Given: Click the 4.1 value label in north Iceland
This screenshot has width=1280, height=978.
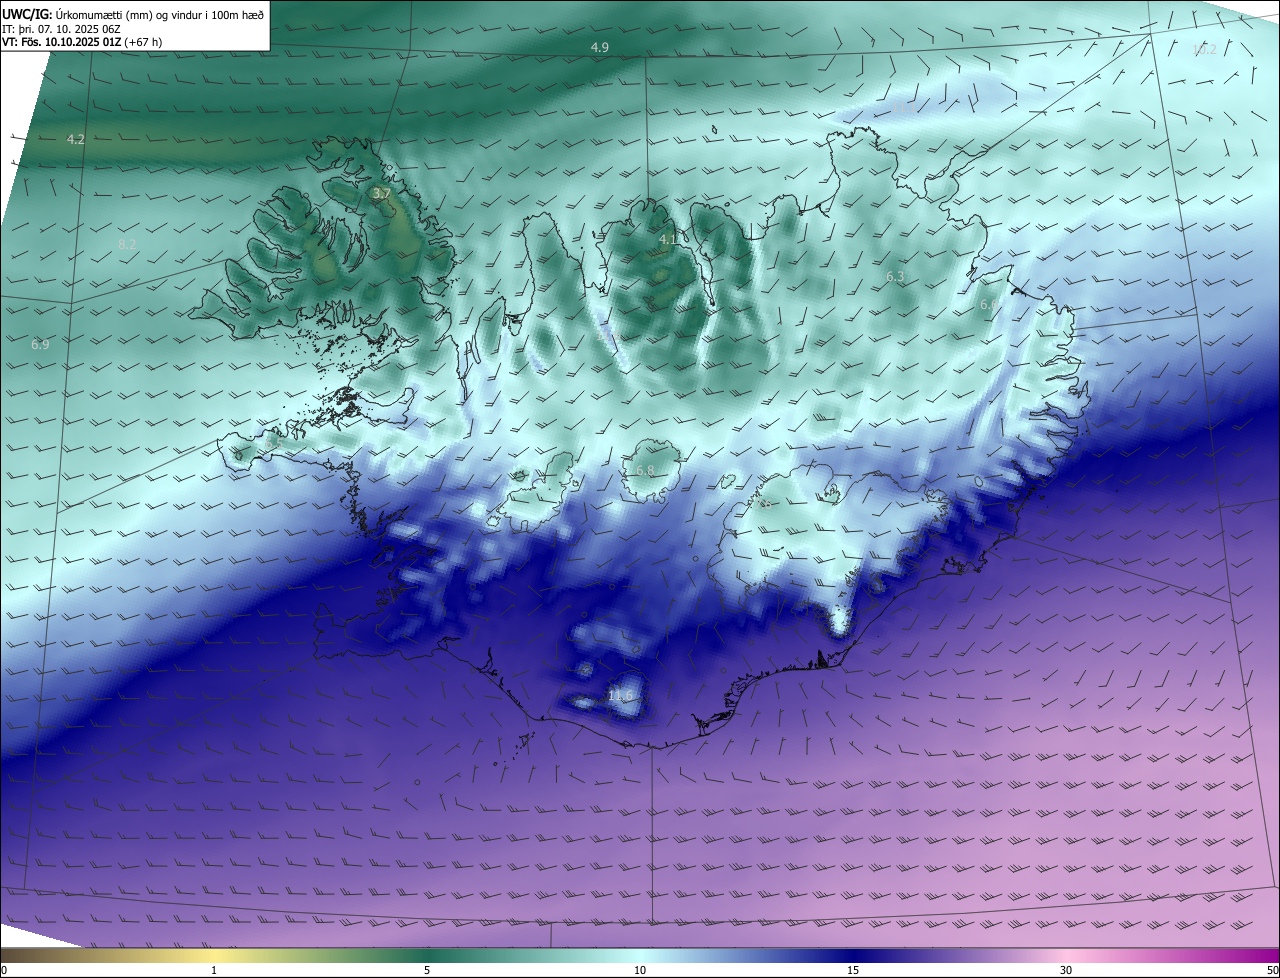Looking at the screenshot, I should [668, 239].
